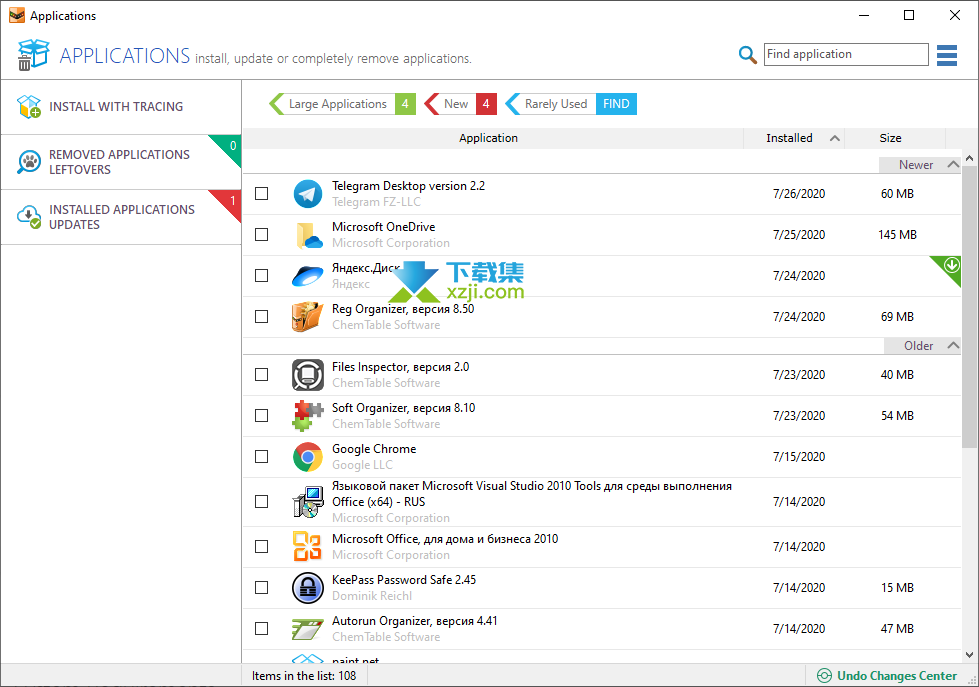
Task: Click the scrollbar up arrow
Action: pos(970,159)
